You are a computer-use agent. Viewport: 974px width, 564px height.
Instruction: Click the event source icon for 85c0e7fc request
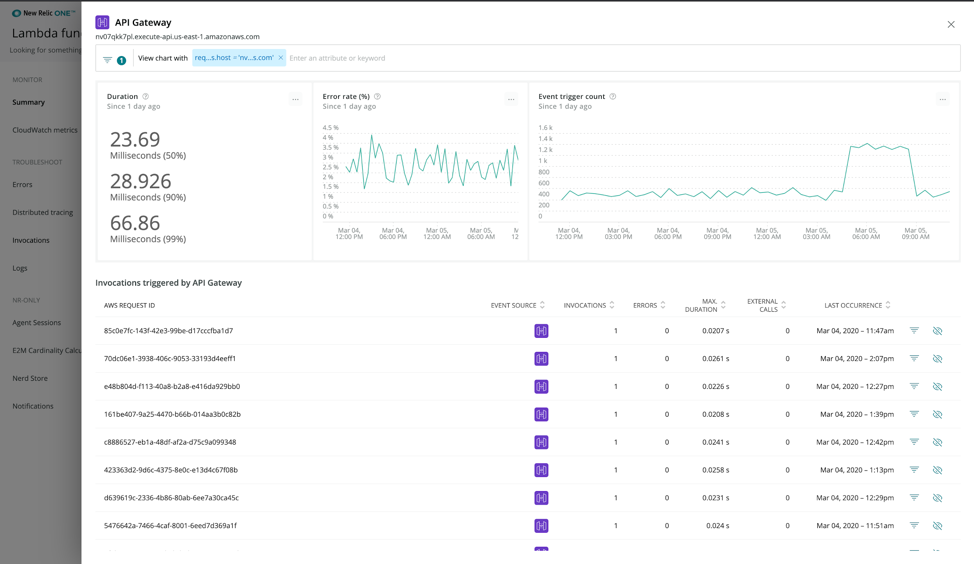541,331
